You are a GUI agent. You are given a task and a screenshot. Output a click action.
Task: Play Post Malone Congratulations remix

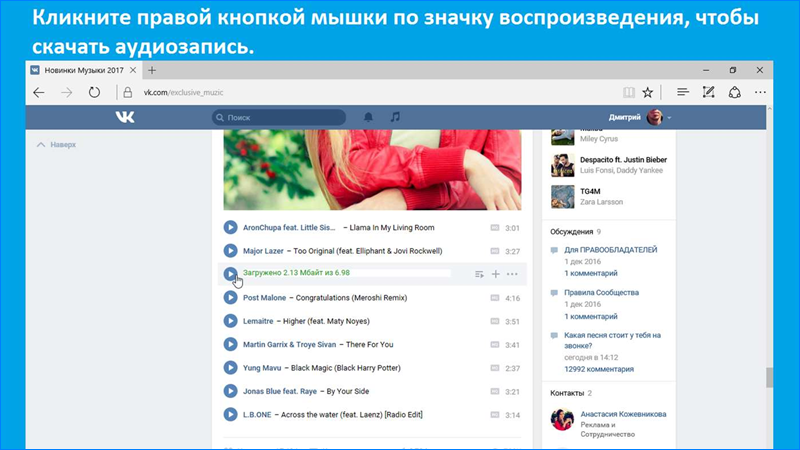point(231,297)
